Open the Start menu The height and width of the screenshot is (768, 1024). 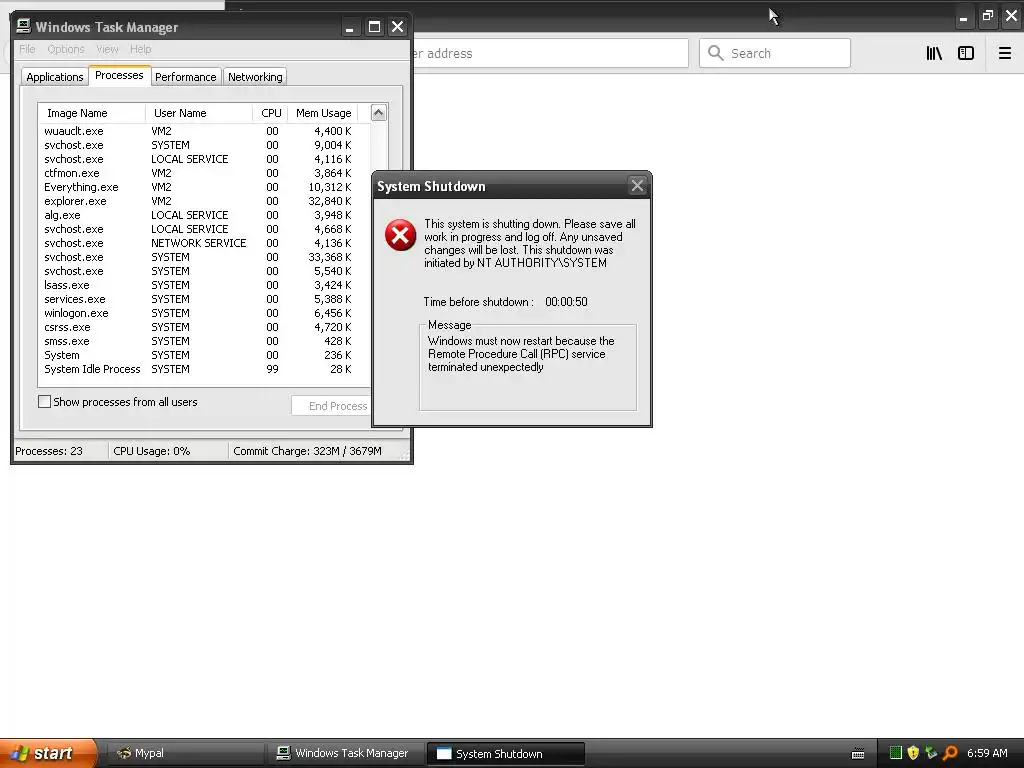point(48,753)
